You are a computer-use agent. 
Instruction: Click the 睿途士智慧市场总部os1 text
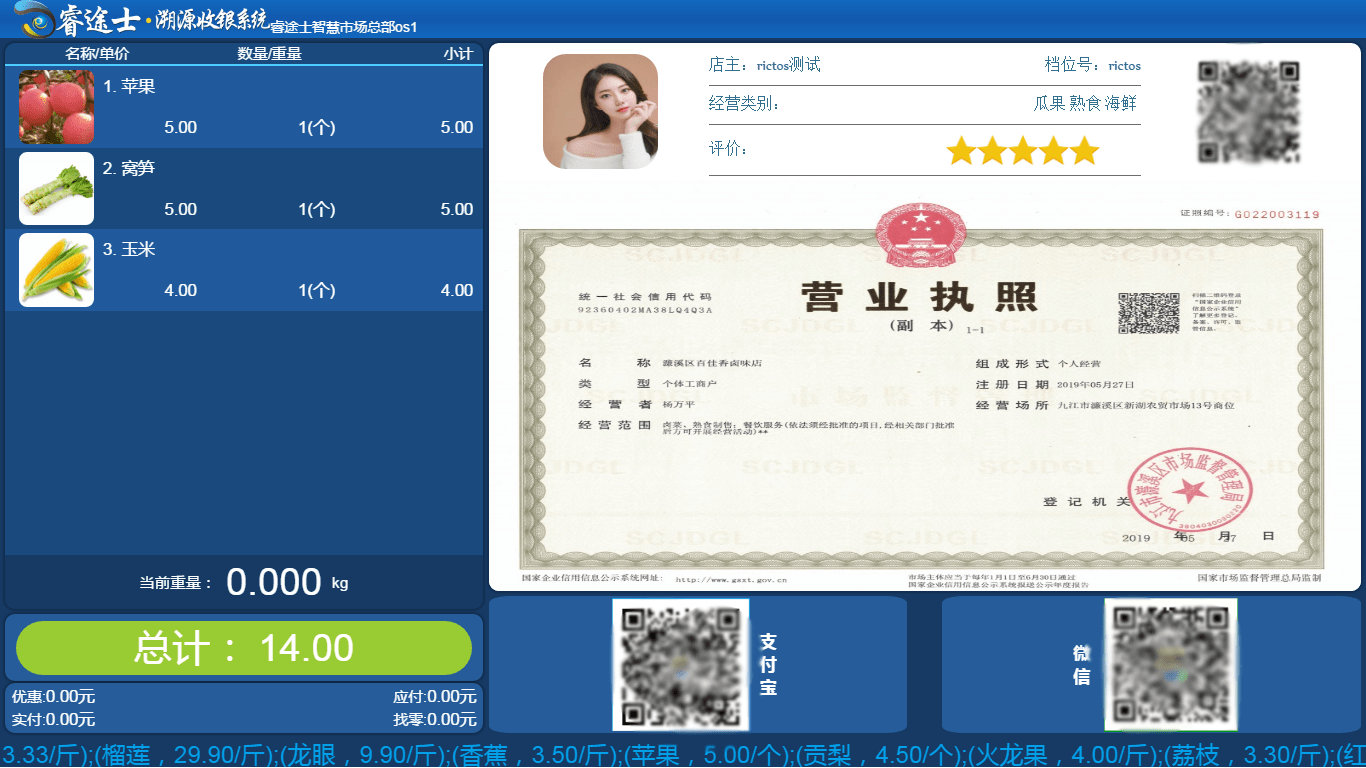click(344, 27)
